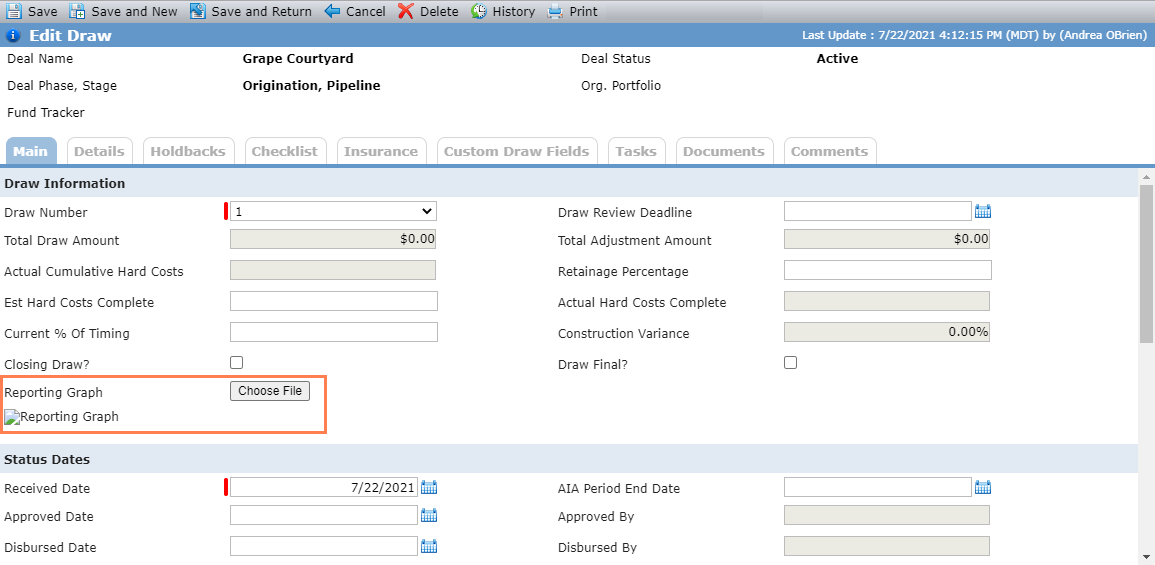Click the info icon beside Edit Draw
1155x565 pixels.
click(13, 35)
